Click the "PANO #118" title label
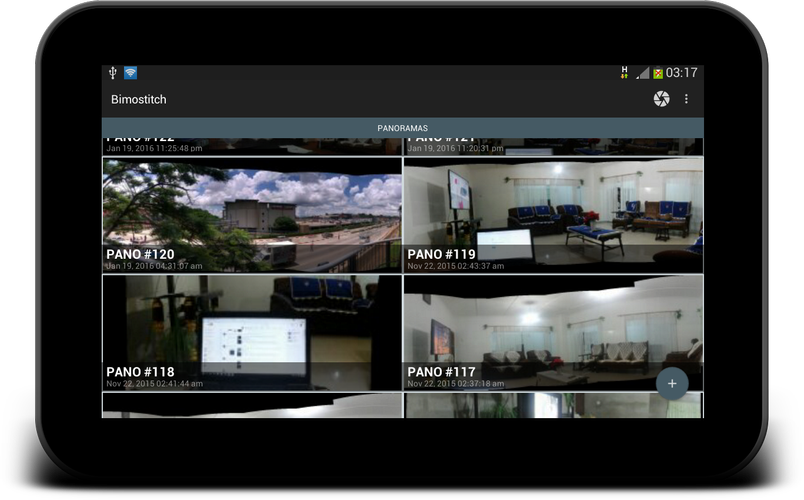This screenshot has height=500, width=804. pos(140,372)
